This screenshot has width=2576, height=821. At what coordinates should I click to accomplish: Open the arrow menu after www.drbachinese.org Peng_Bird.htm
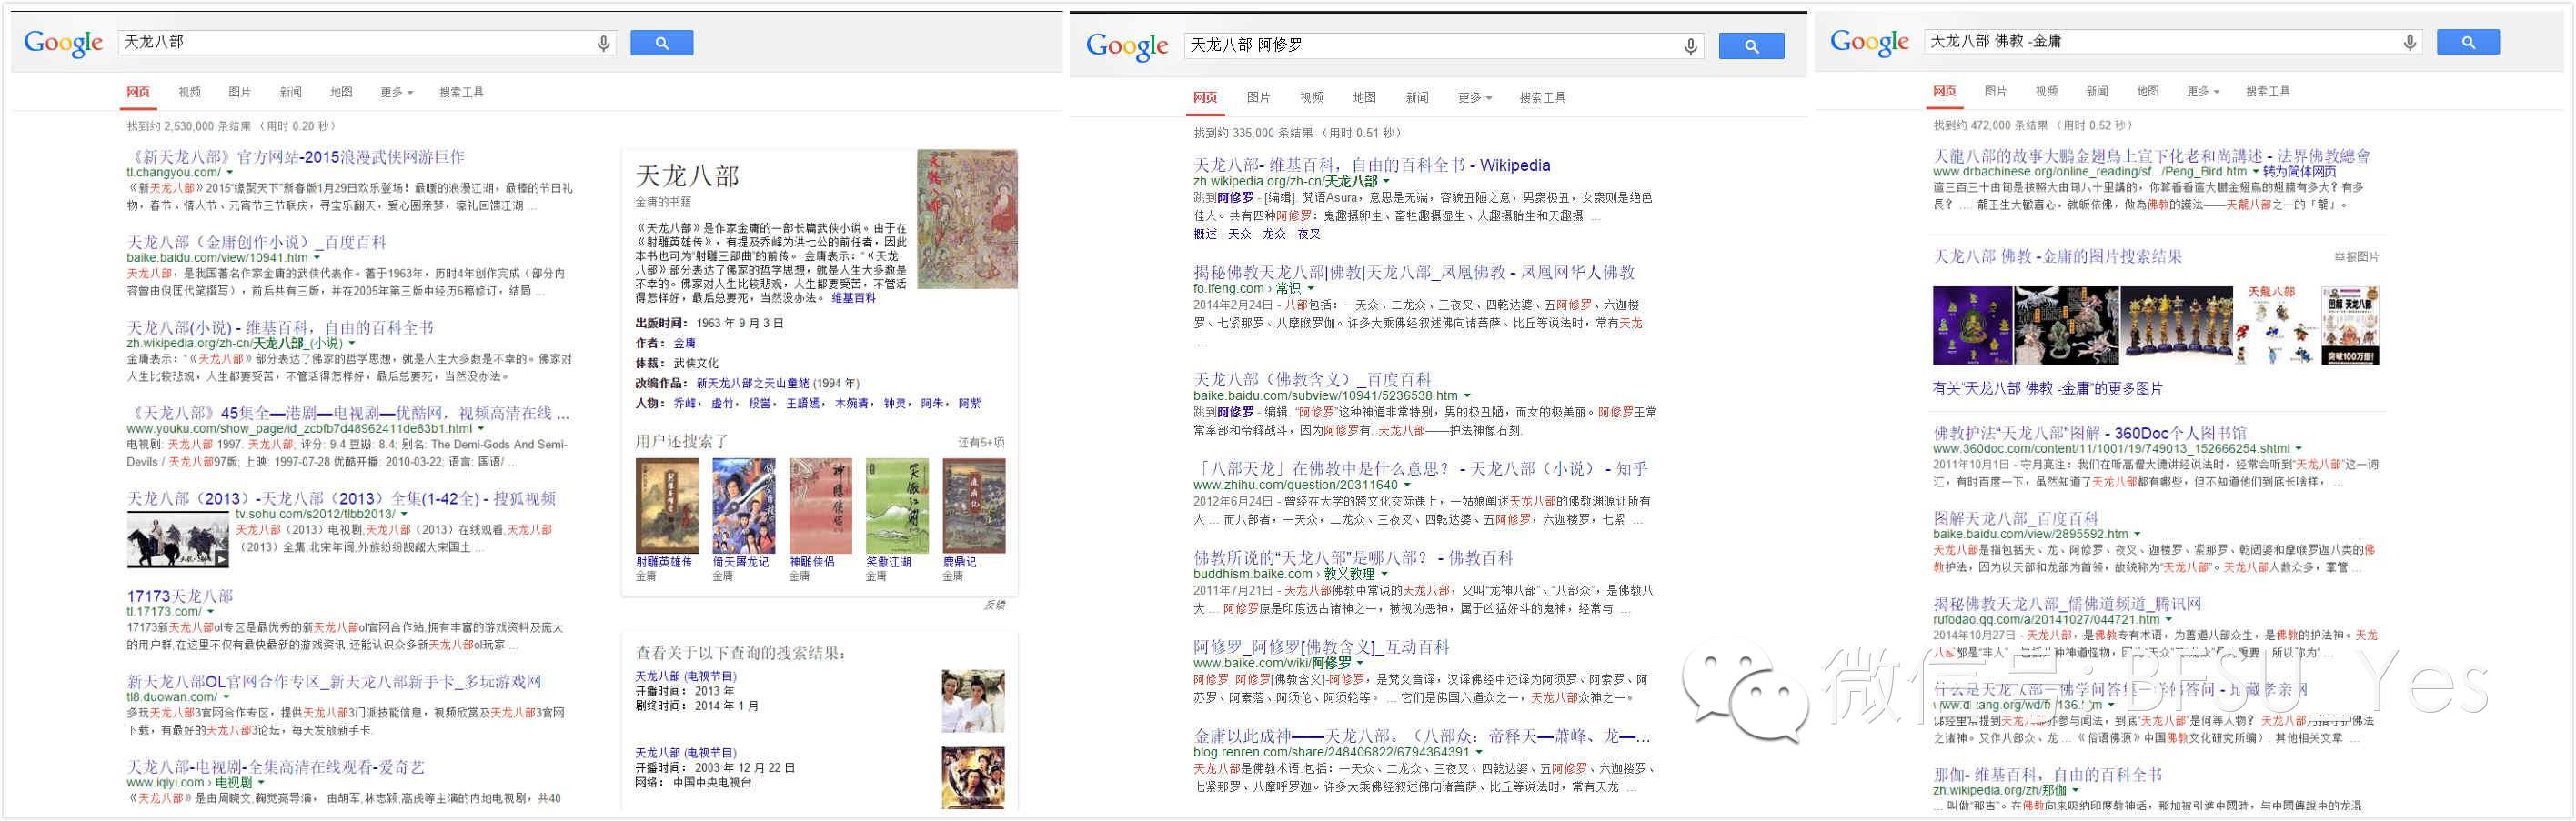[2255, 172]
